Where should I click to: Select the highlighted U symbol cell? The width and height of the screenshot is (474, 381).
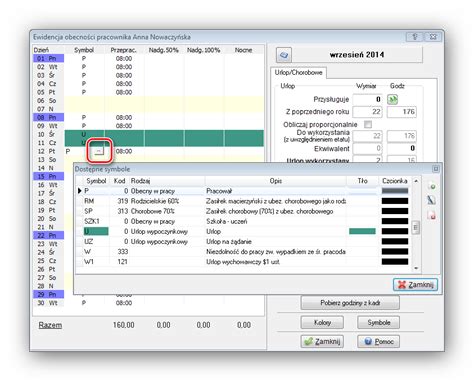96,231
